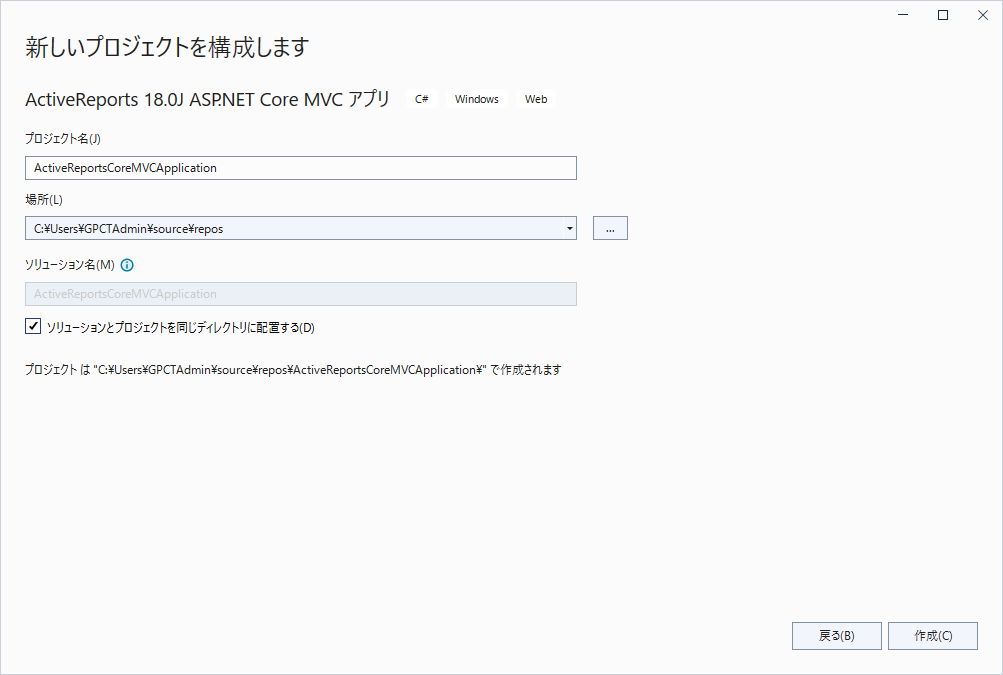This screenshot has width=1003, height=675.
Task: Maximize the dialog window
Action: pos(943,15)
